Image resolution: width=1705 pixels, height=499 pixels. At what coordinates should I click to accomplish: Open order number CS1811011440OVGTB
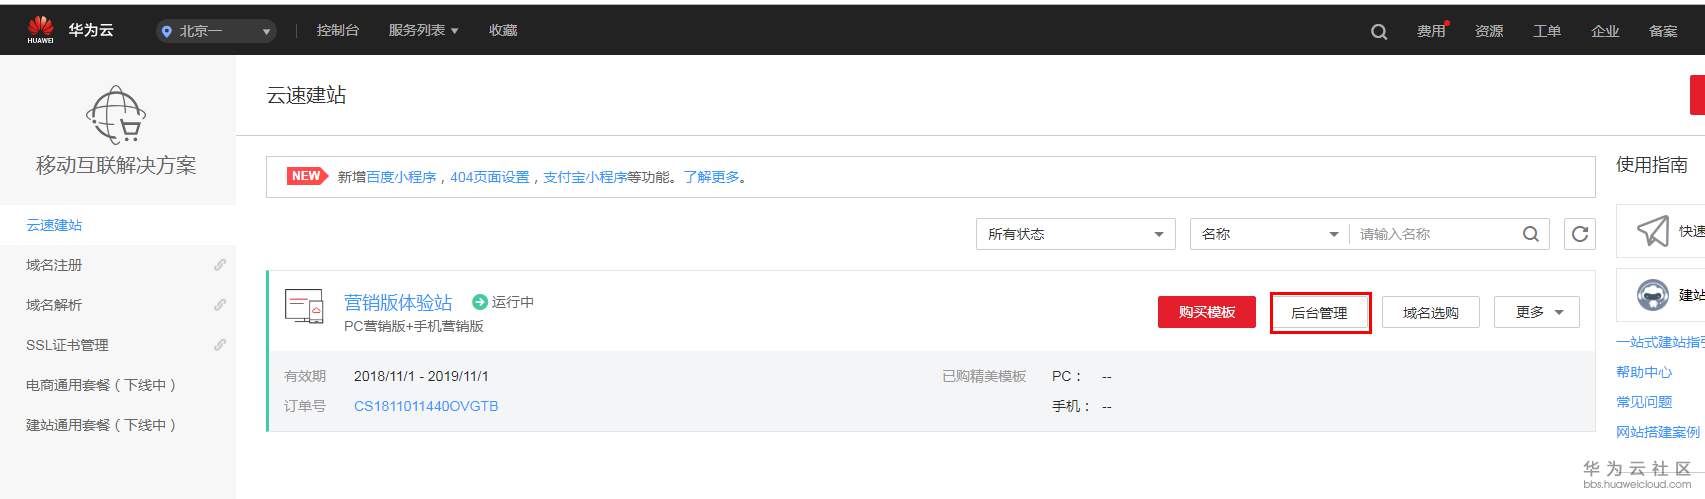point(426,406)
